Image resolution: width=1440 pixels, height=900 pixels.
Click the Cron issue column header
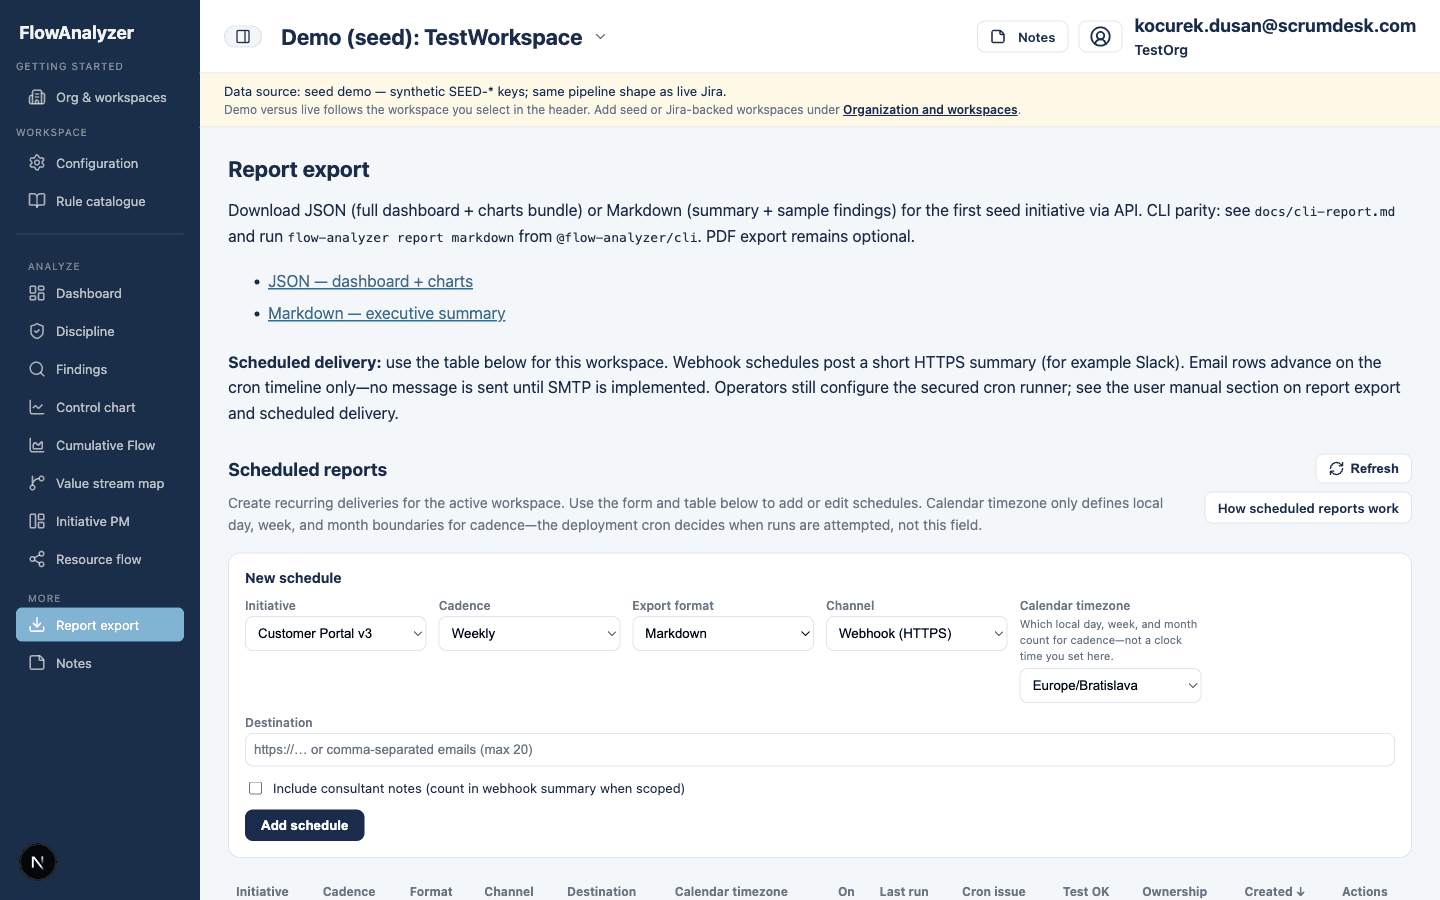coord(994,892)
